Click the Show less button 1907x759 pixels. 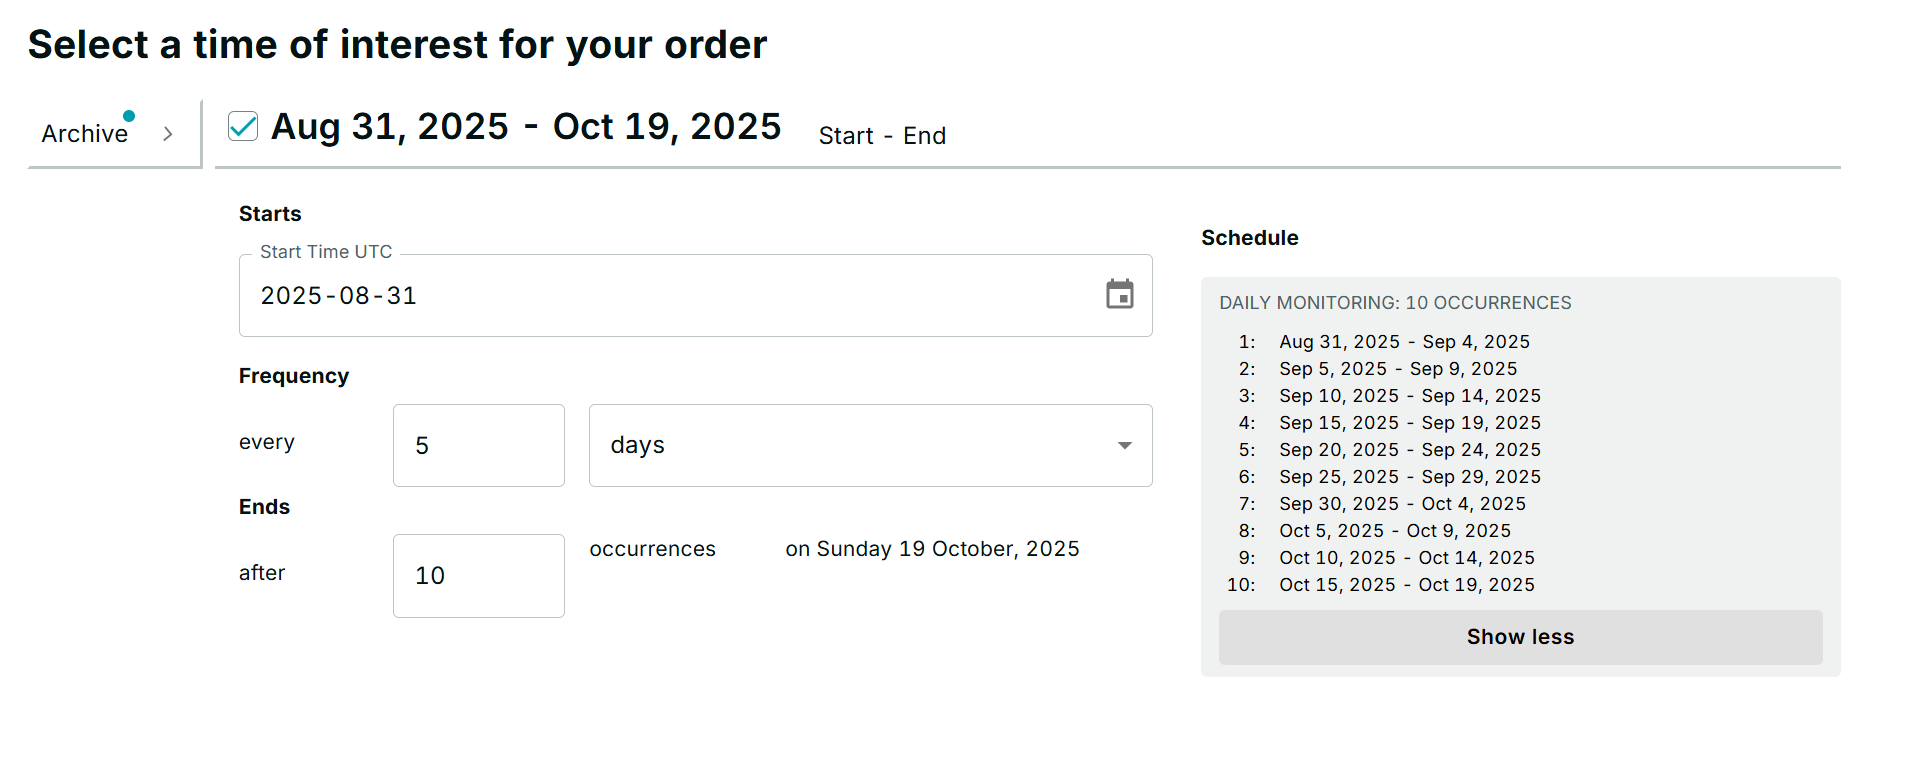coord(1519,637)
